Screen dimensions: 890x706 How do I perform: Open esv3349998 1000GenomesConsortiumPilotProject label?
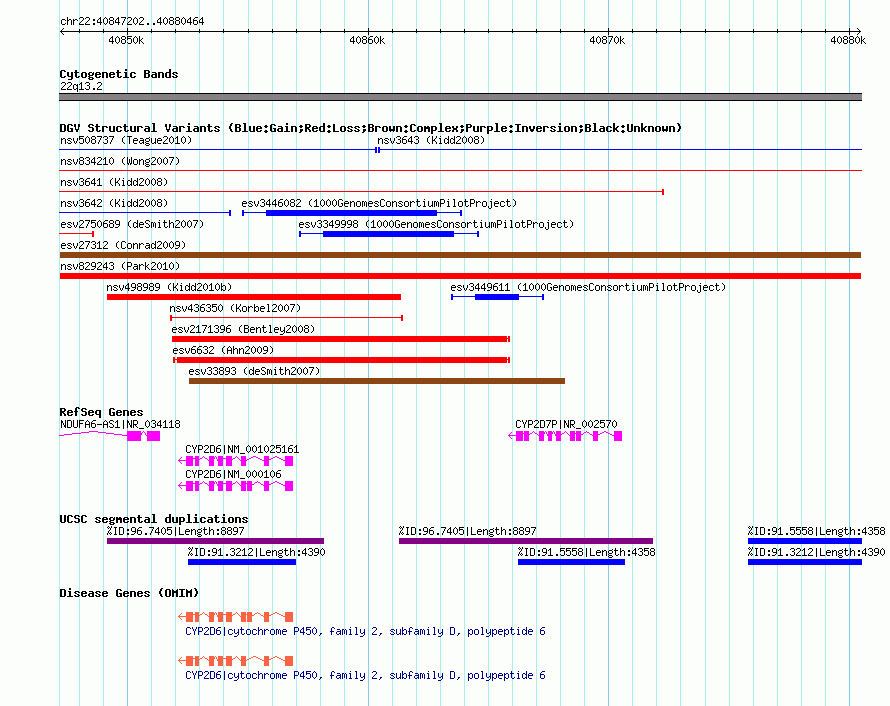pyautogui.click(x=436, y=224)
